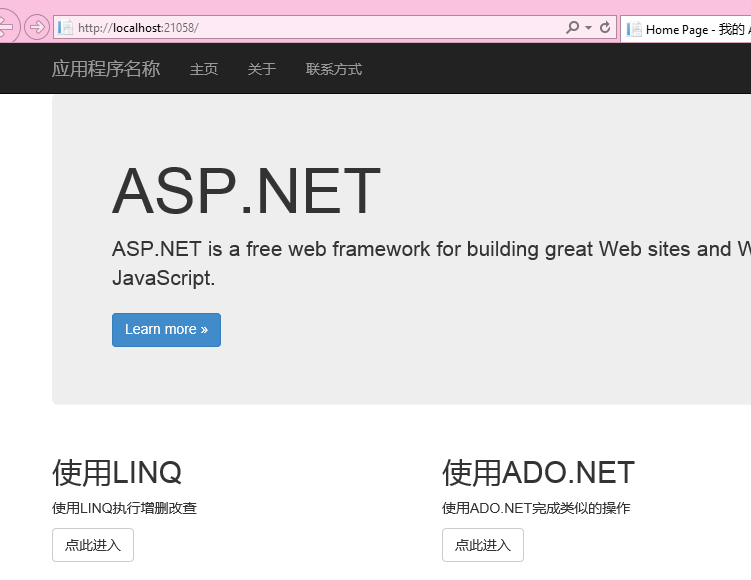Click the 使用LINQ heading
The width and height of the screenshot is (751, 580).
117,473
